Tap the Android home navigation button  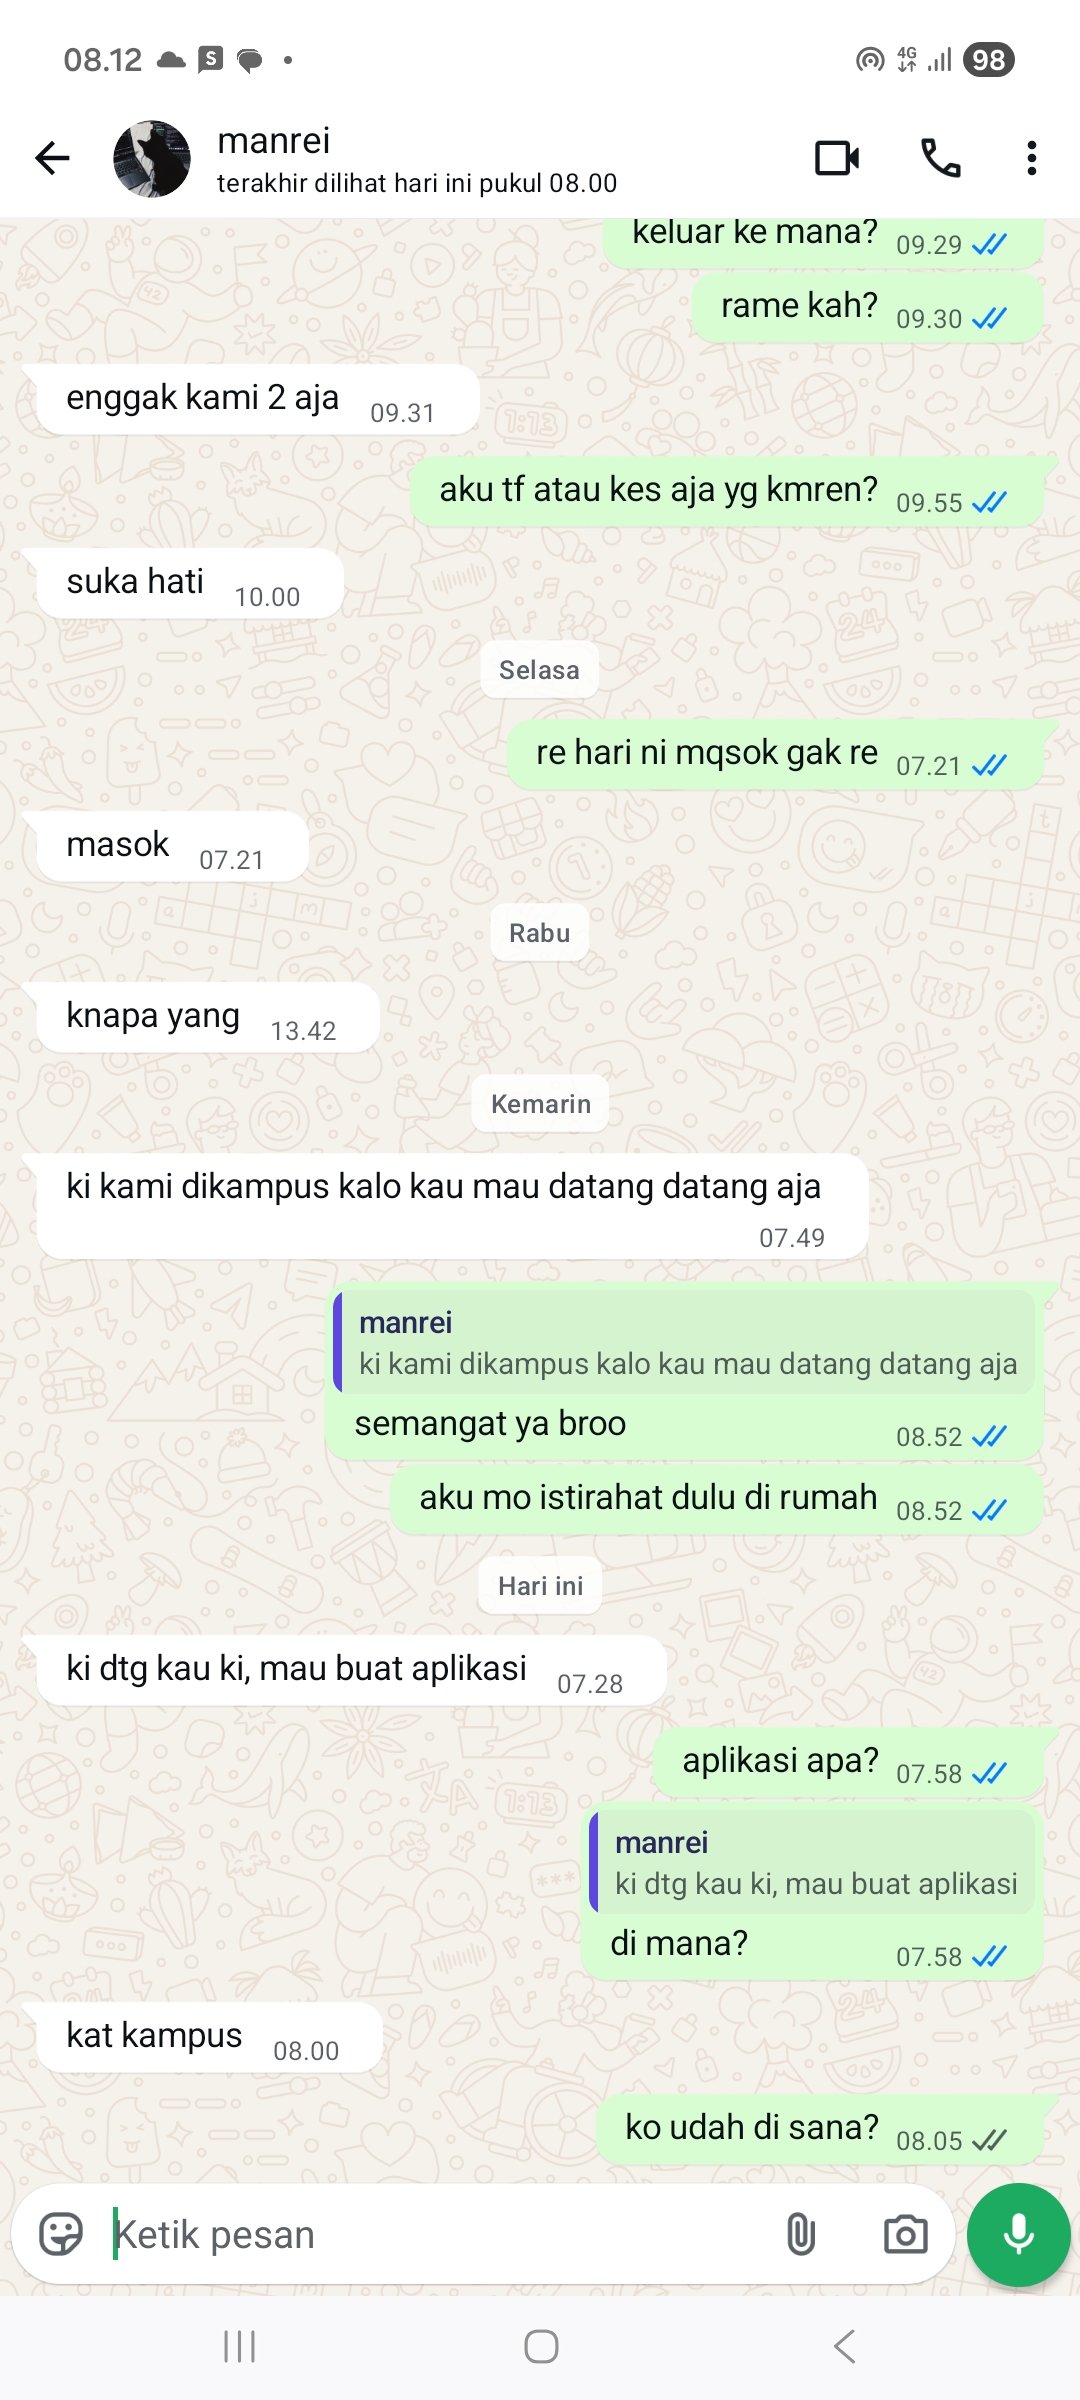[541, 2346]
